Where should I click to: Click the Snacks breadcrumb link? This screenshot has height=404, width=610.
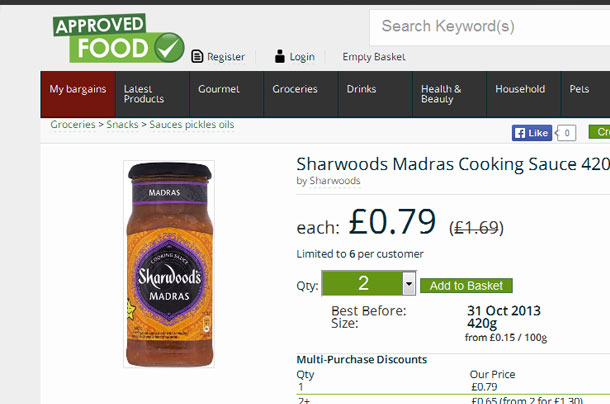[x=122, y=125]
